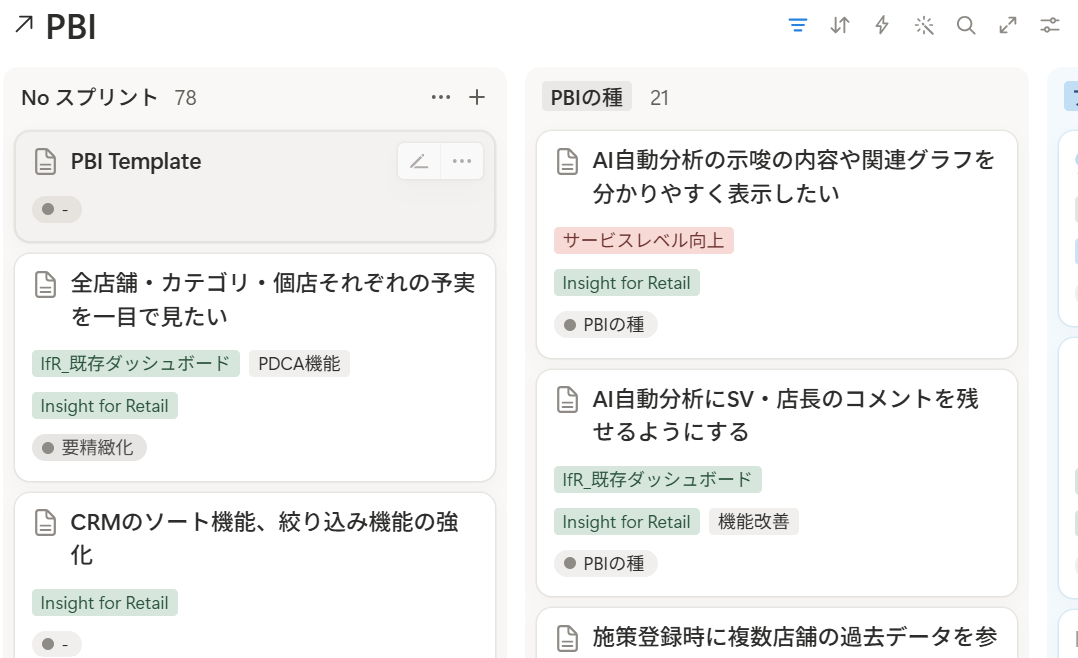
Task: Click the サービスレベル向上 tag
Action: pos(644,241)
